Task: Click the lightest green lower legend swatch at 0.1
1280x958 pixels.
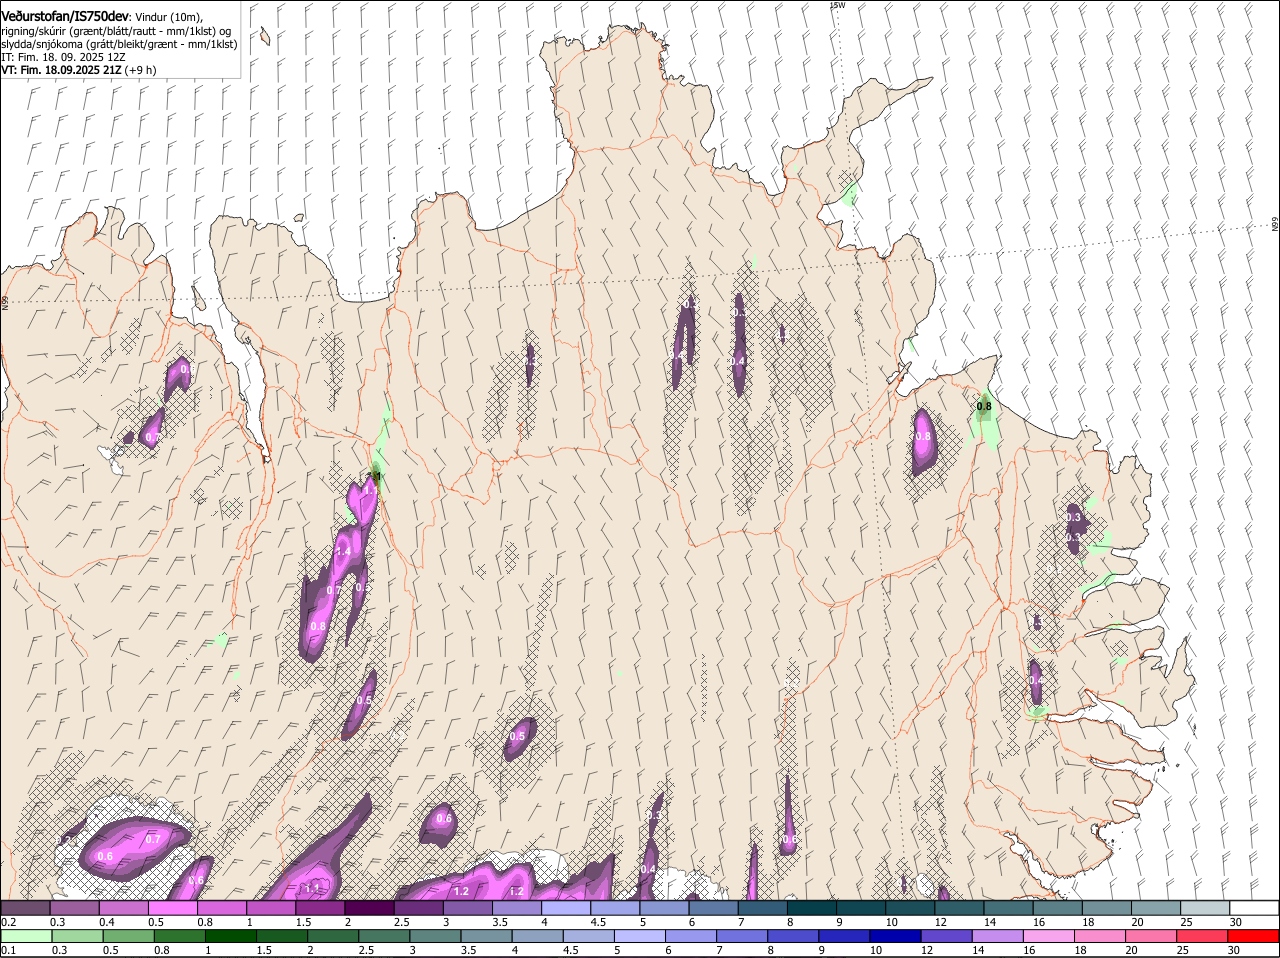Action: (26, 936)
